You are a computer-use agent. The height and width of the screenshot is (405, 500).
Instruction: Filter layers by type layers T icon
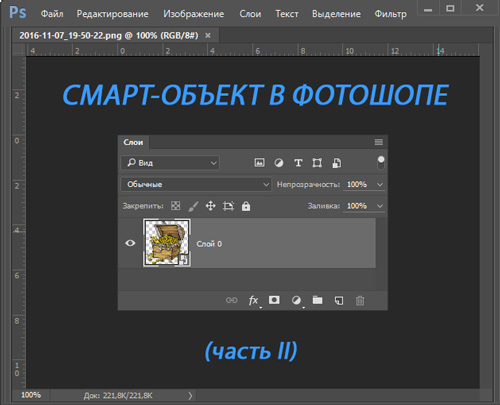[x=298, y=163]
